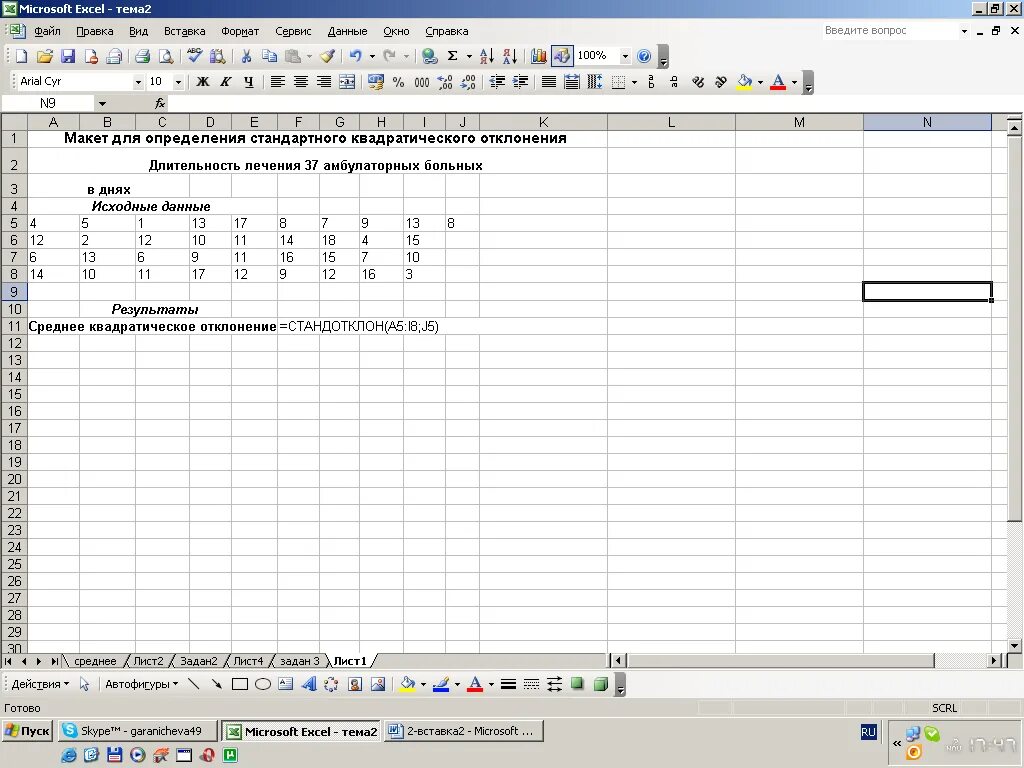
Task: Align cell text to the right
Action: (324, 82)
